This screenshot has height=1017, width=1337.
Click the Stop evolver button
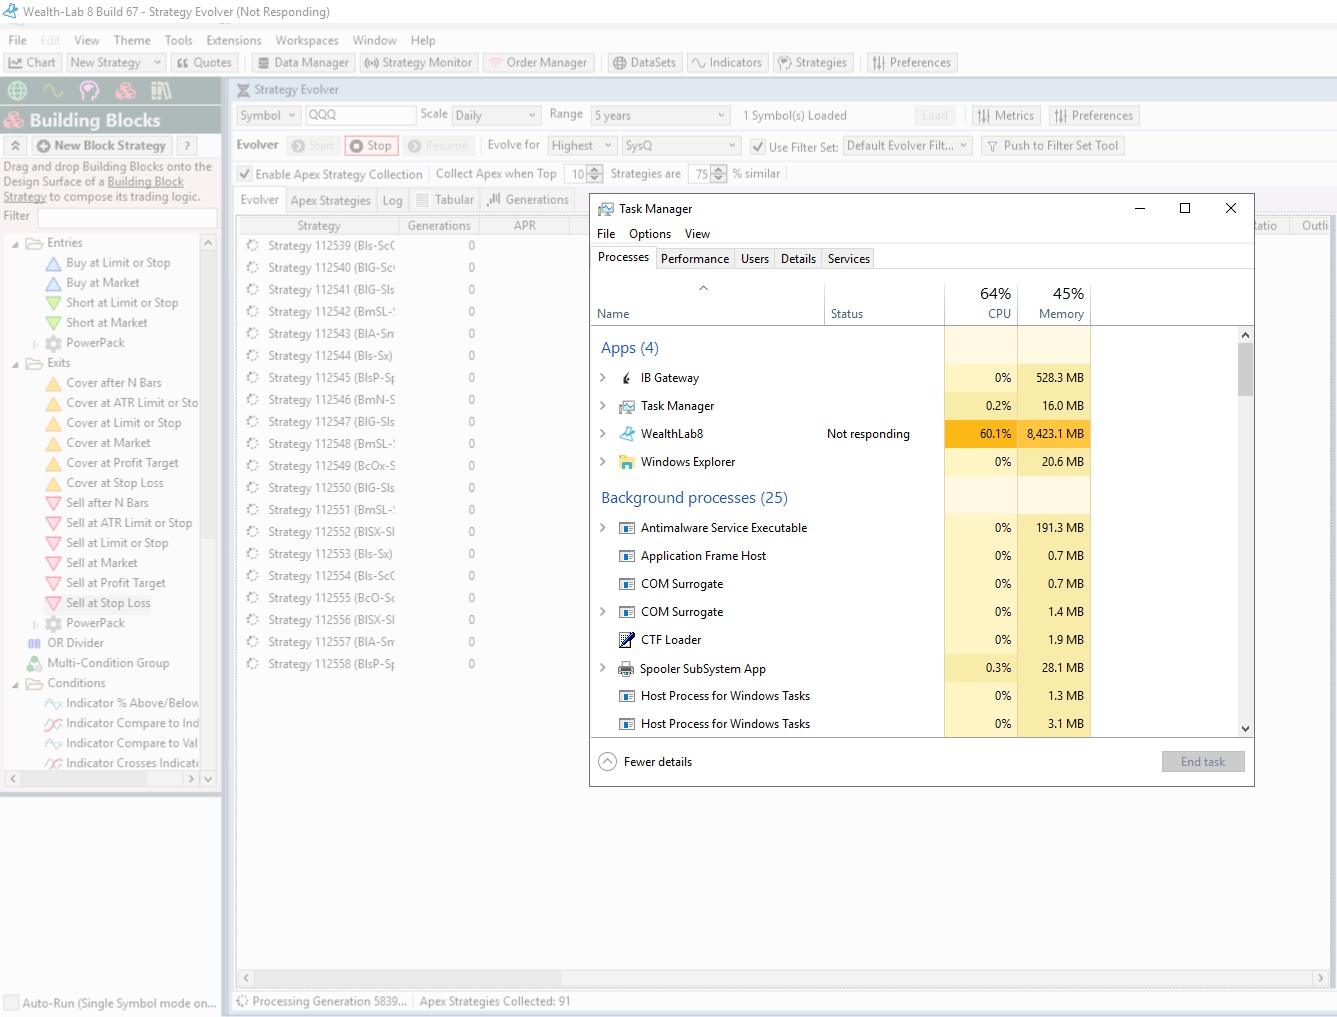371,146
